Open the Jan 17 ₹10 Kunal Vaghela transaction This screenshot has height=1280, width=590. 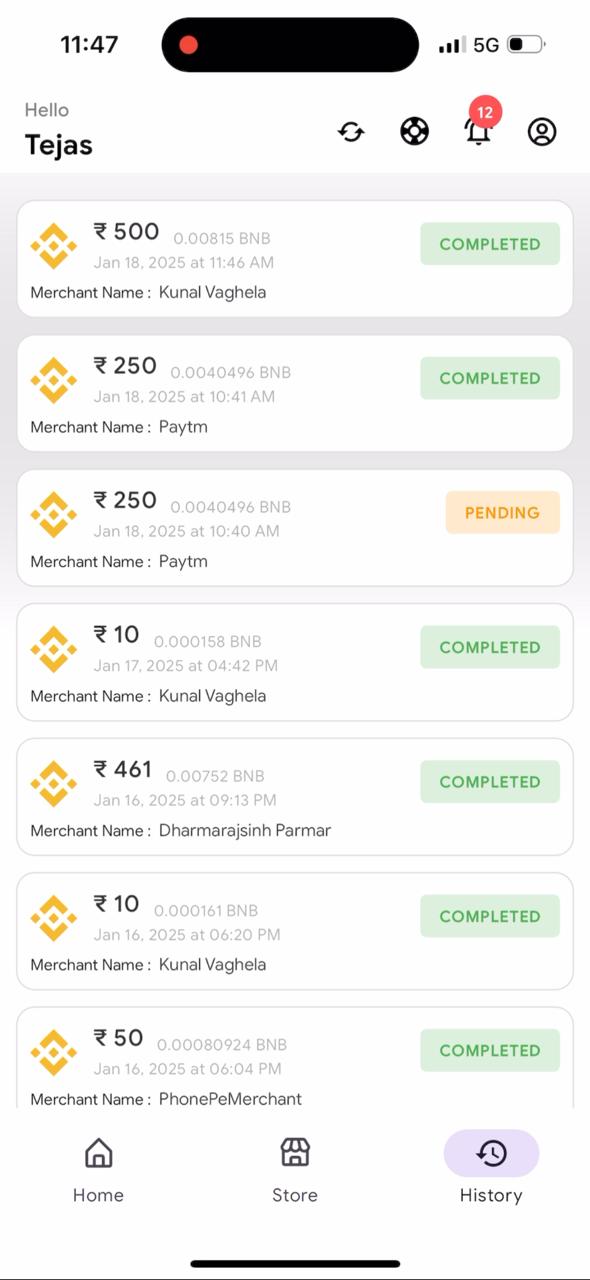pos(295,662)
